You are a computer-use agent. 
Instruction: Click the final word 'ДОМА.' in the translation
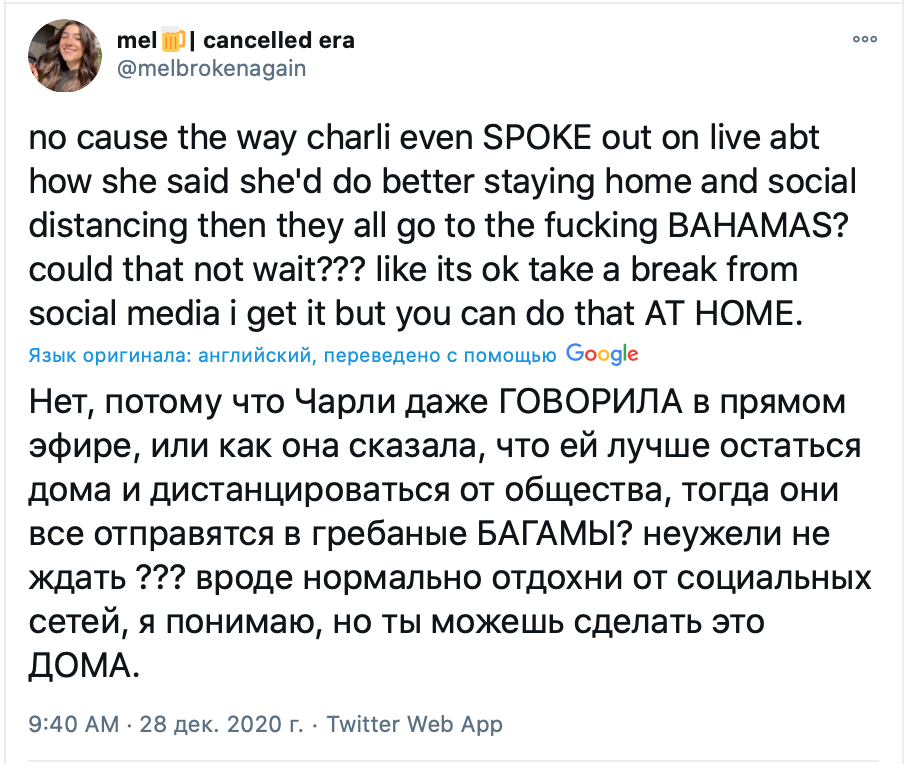(x=84, y=666)
